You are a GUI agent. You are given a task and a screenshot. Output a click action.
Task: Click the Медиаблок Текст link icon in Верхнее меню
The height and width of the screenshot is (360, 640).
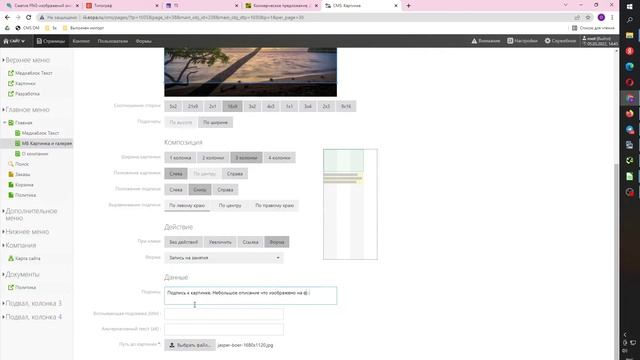(11, 73)
